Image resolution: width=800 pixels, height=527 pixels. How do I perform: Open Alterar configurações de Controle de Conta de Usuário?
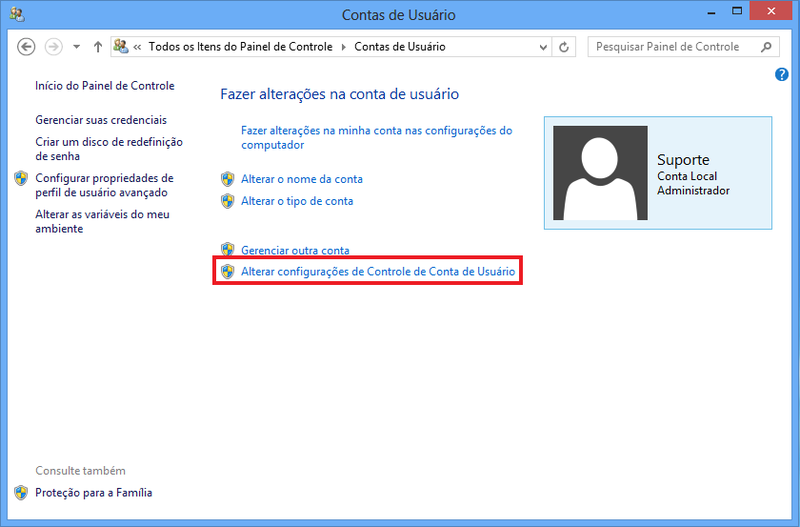pyautogui.click(x=378, y=271)
